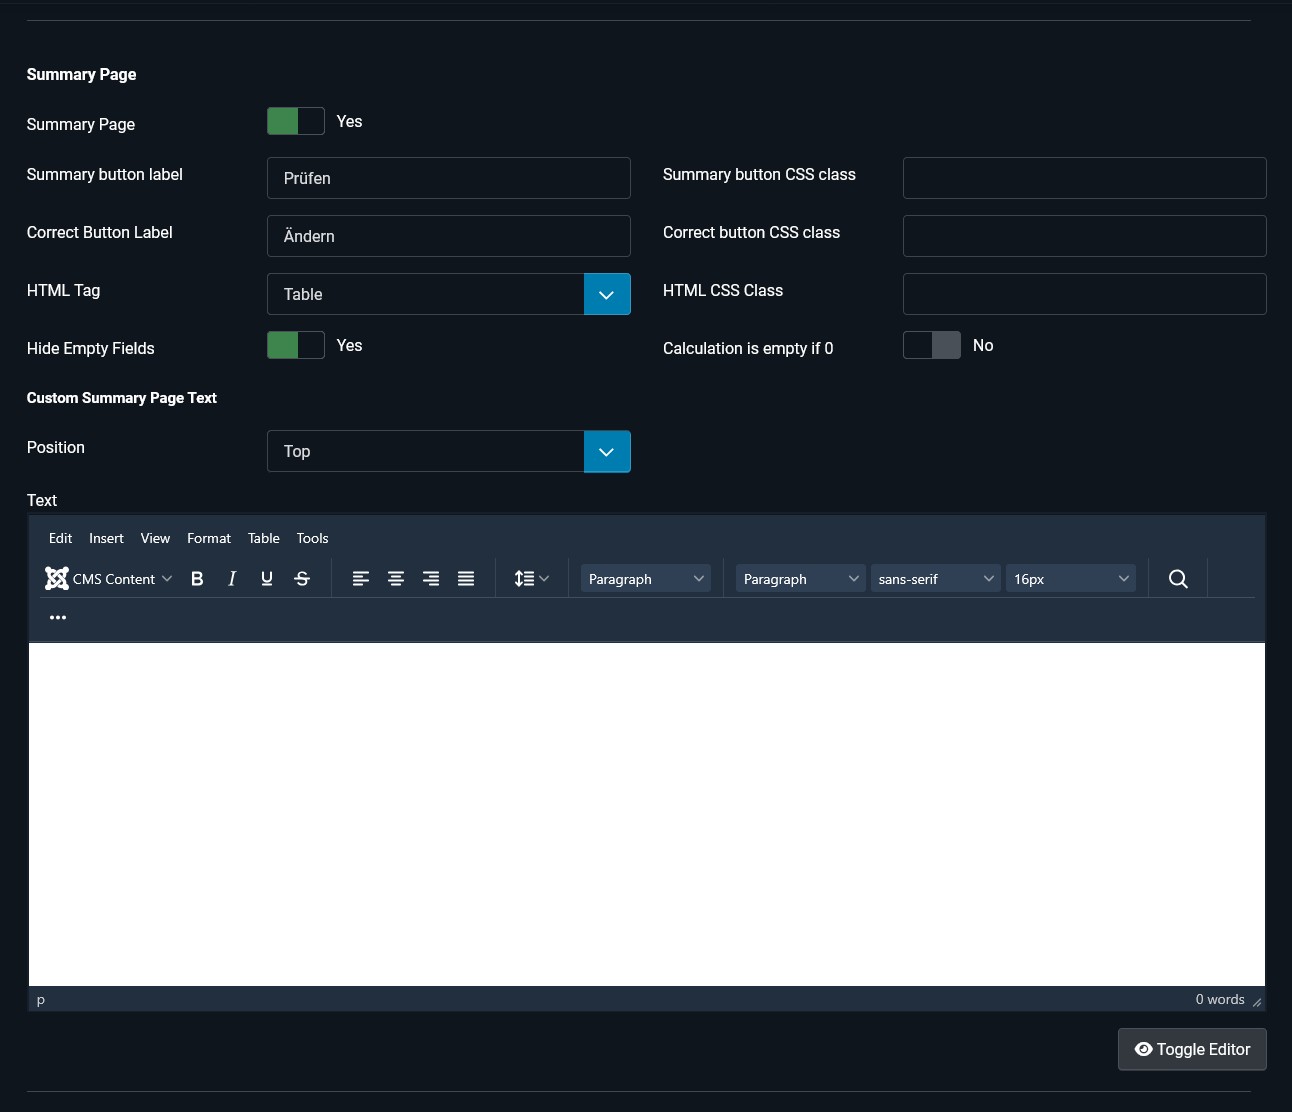Screen dimensions: 1292x1112
Task: Apply strikethrough formatting
Action: click(301, 578)
